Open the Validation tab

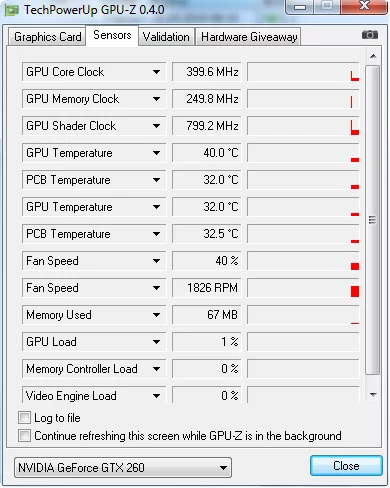pyautogui.click(x=166, y=37)
